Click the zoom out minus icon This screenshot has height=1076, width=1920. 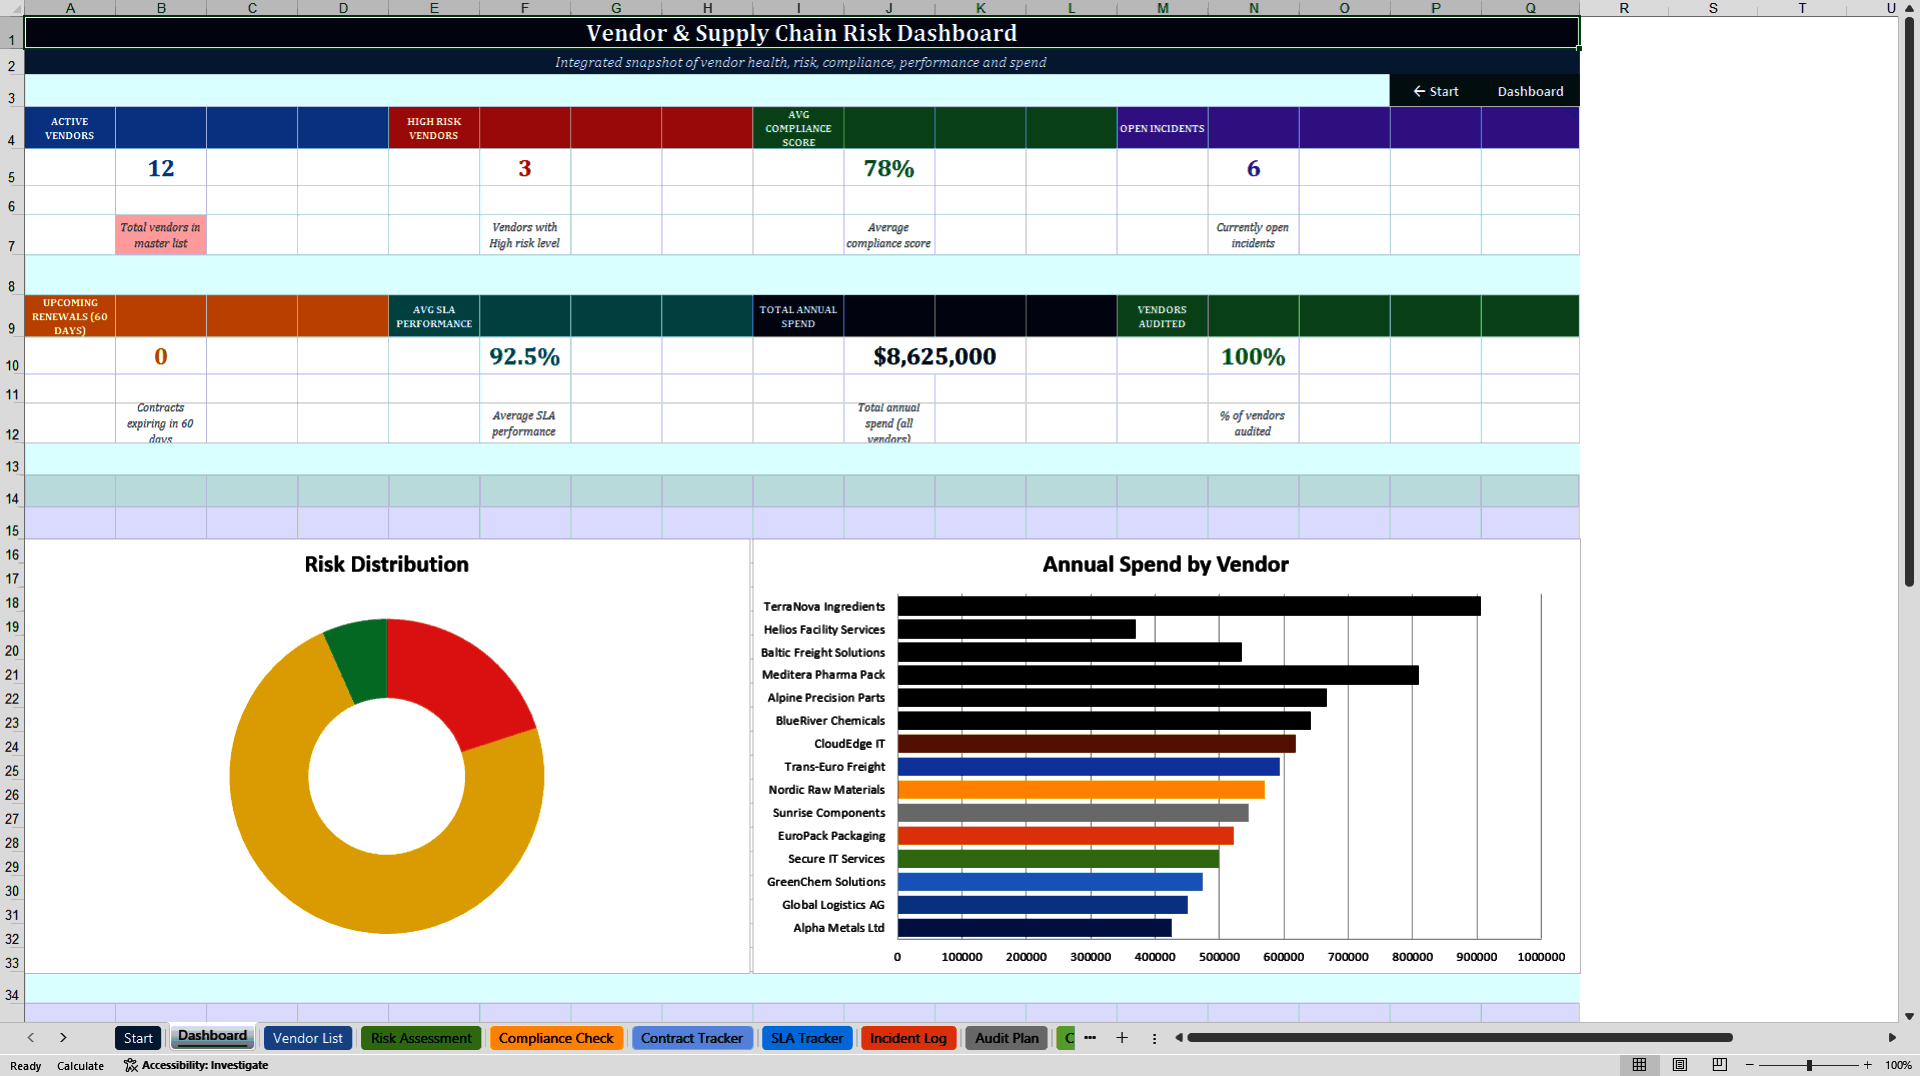(x=1750, y=1065)
